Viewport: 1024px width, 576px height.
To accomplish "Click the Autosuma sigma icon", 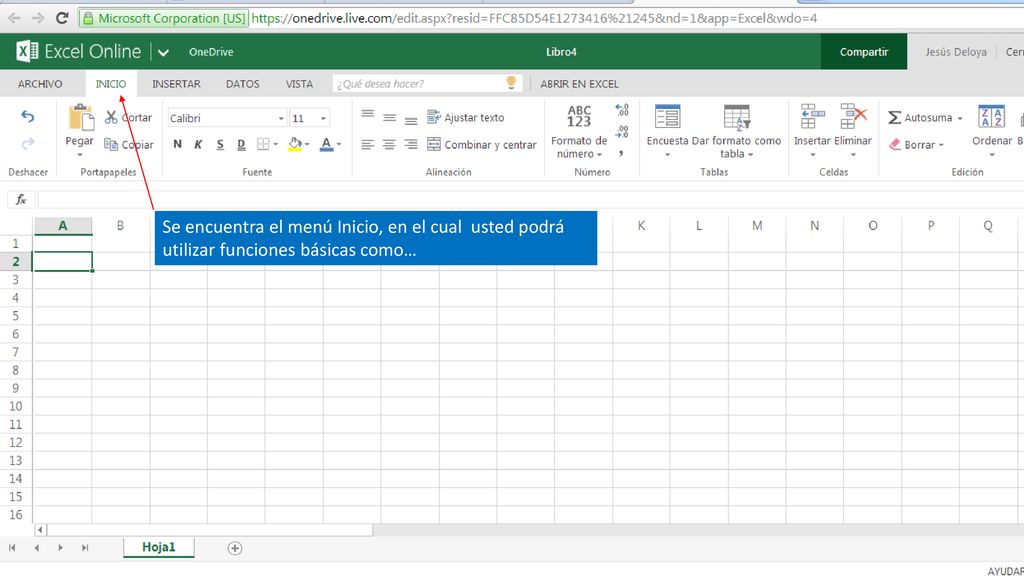I will coord(894,118).
